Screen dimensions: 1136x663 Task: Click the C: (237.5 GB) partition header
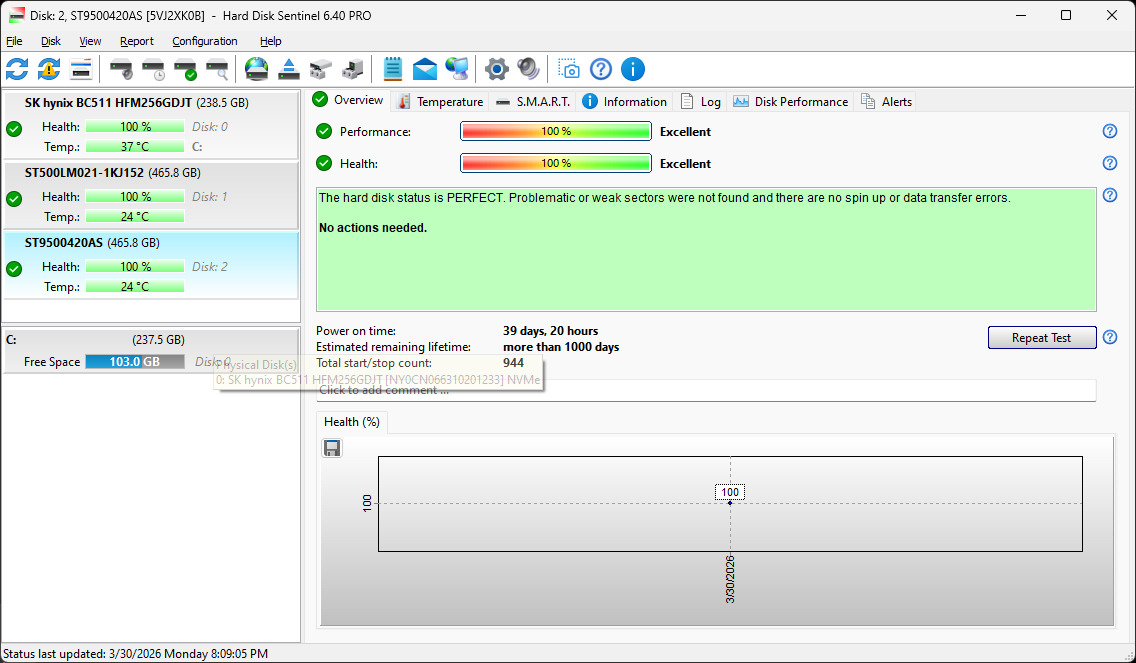[151, 339]
